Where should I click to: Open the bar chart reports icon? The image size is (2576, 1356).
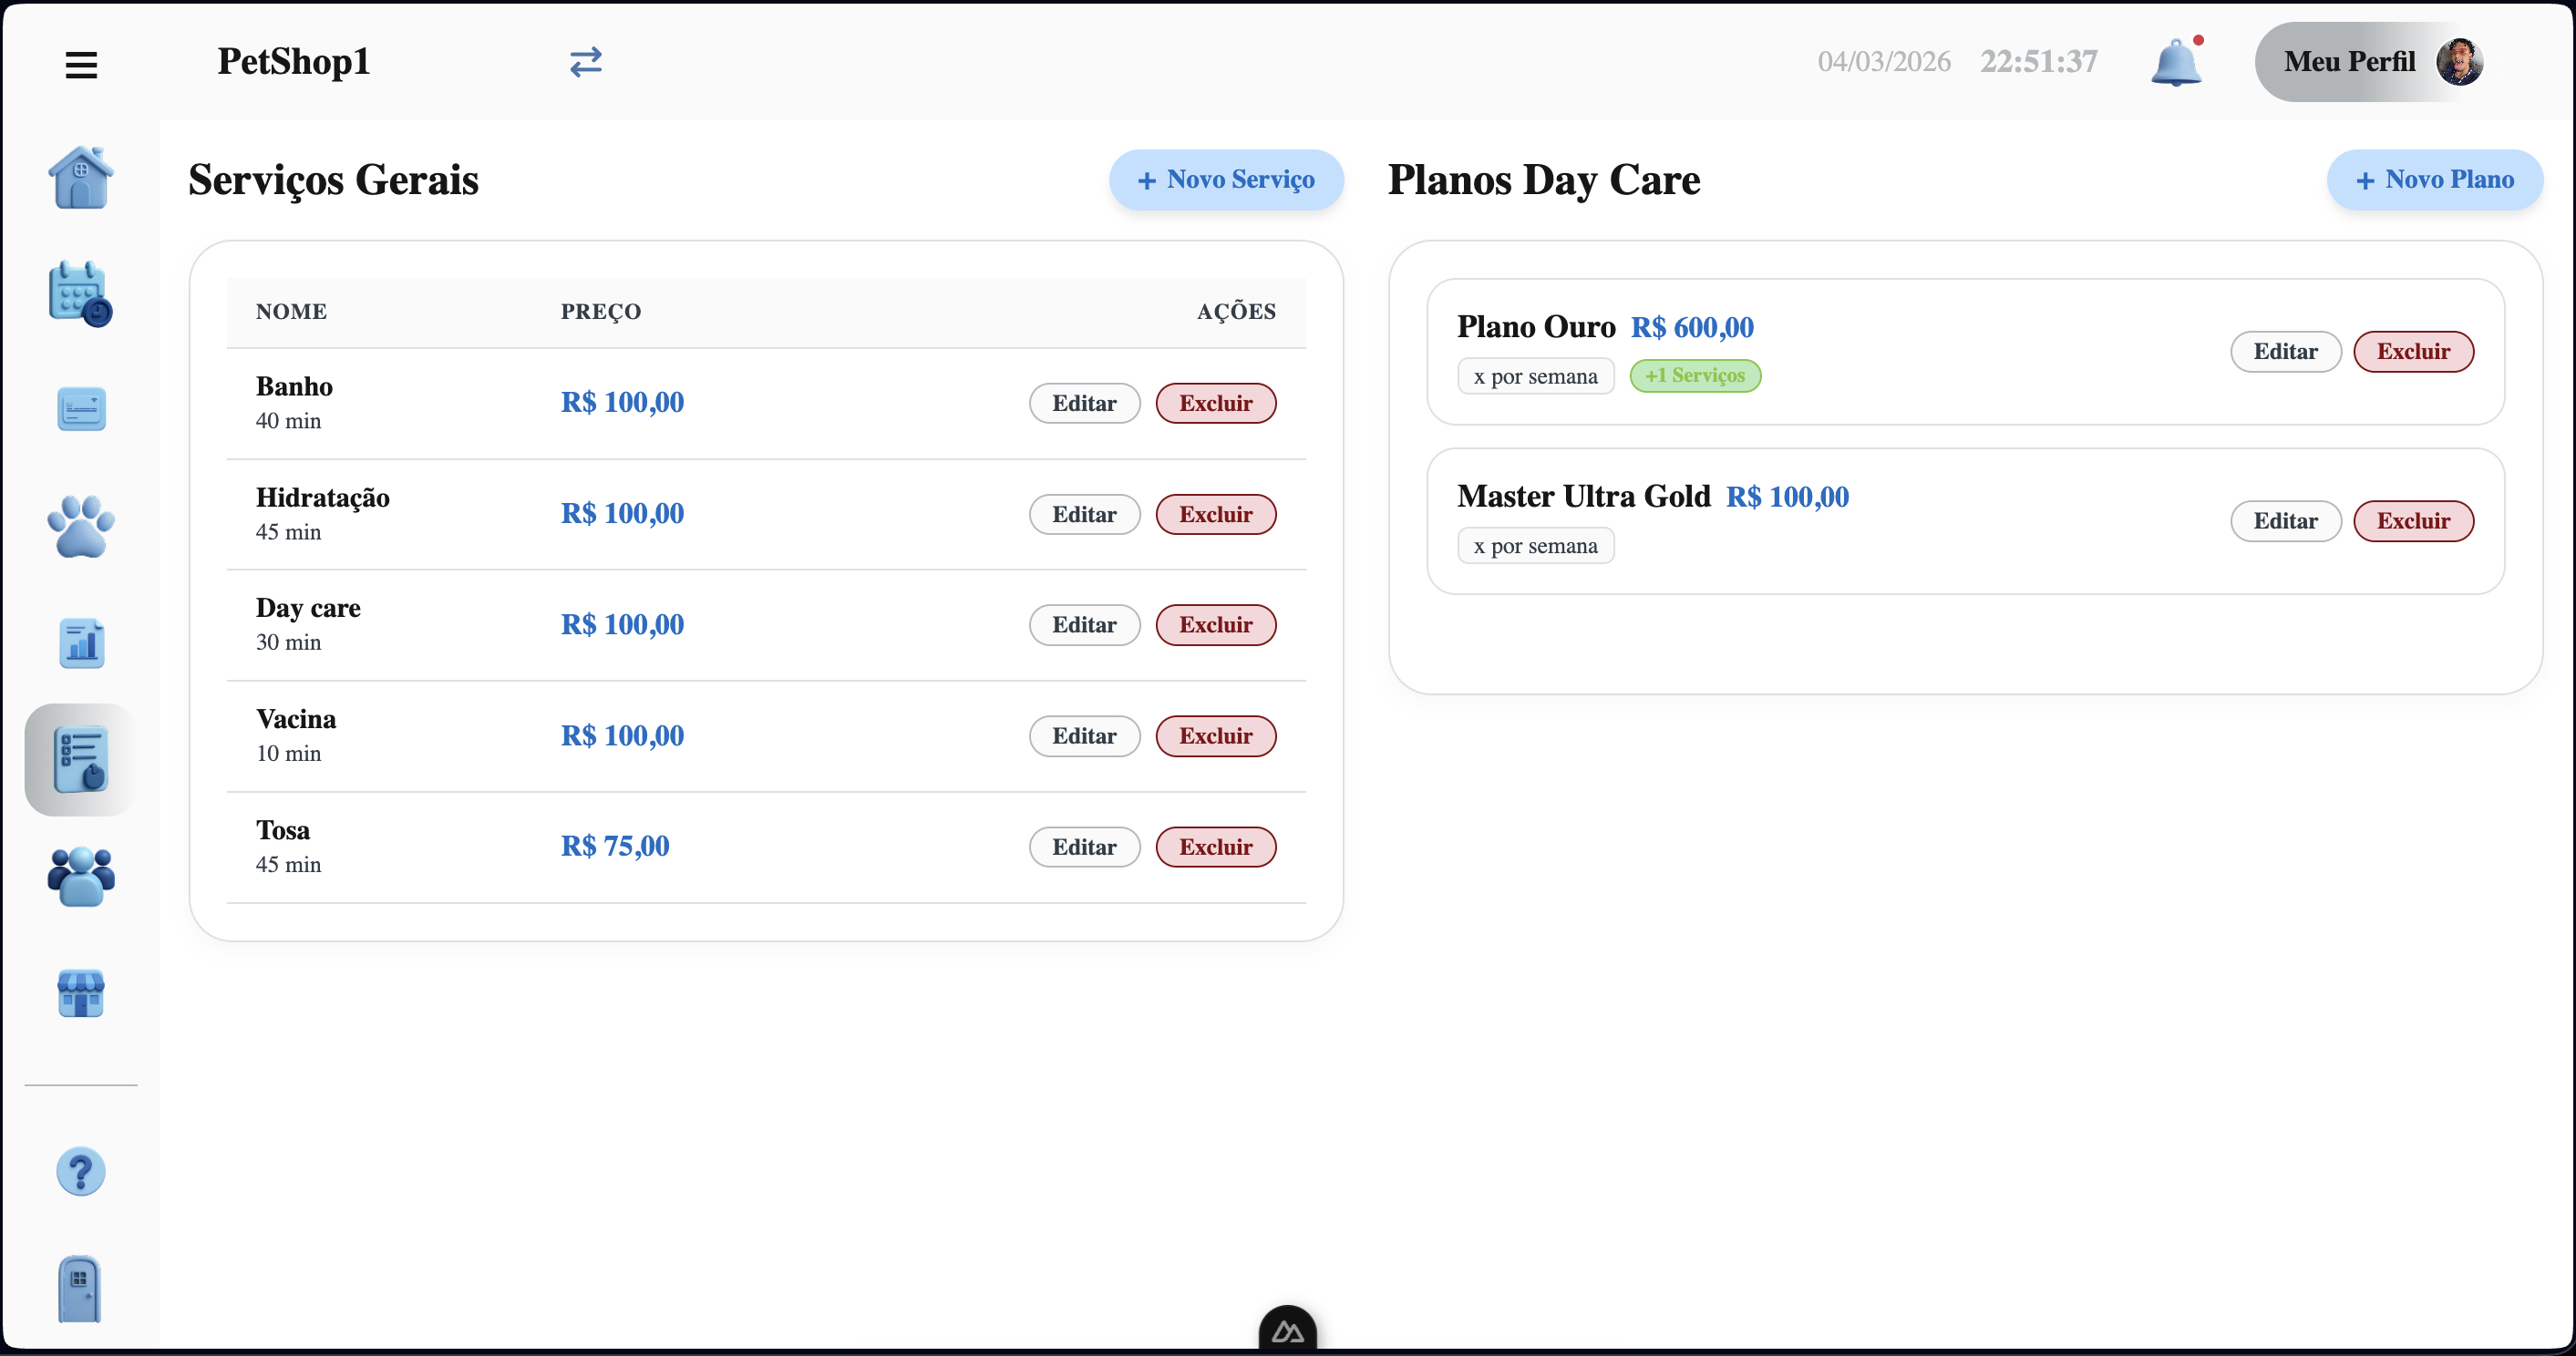(81, 643)
